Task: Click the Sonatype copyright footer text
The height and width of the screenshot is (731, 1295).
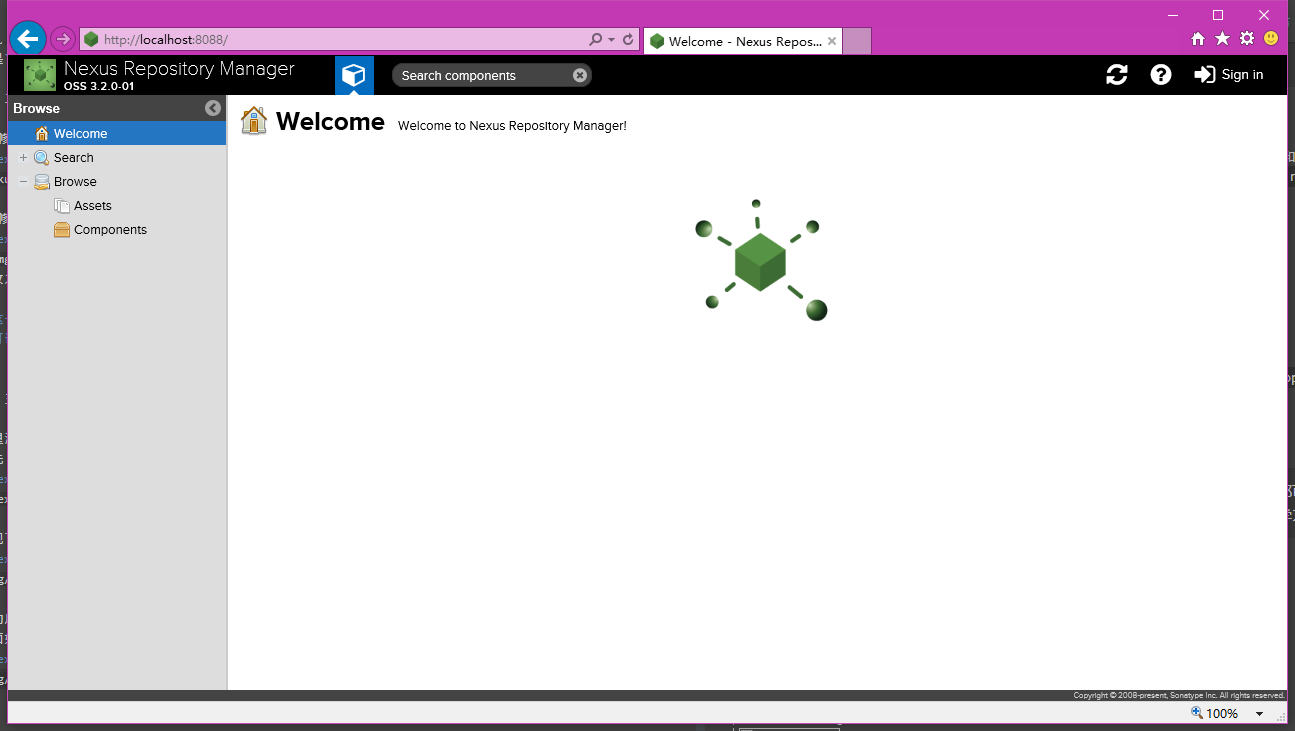Action: pyautogui.click(x=1179, y=695)
